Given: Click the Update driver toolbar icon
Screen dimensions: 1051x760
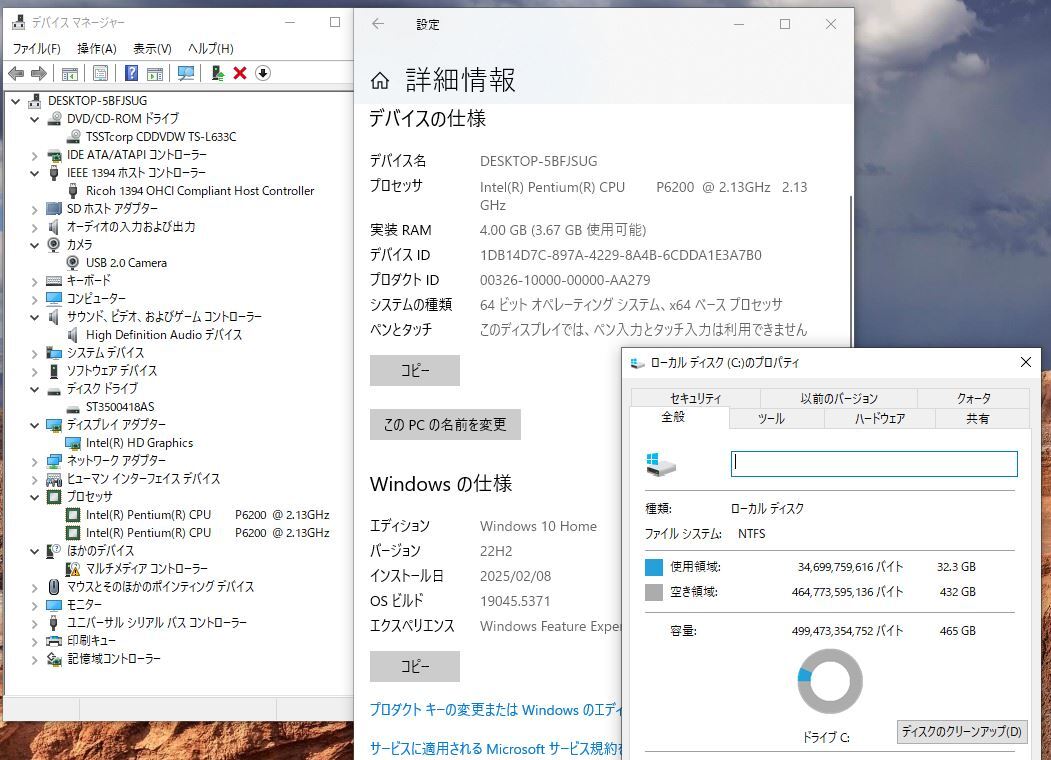Looking at the screenshot, I should 217,73.
